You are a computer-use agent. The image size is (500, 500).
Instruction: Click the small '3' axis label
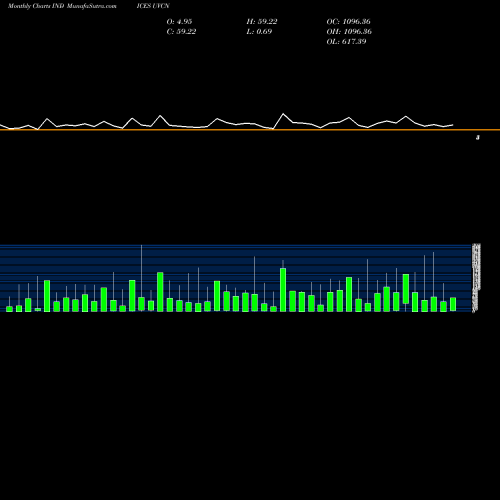tap(478, 138)
